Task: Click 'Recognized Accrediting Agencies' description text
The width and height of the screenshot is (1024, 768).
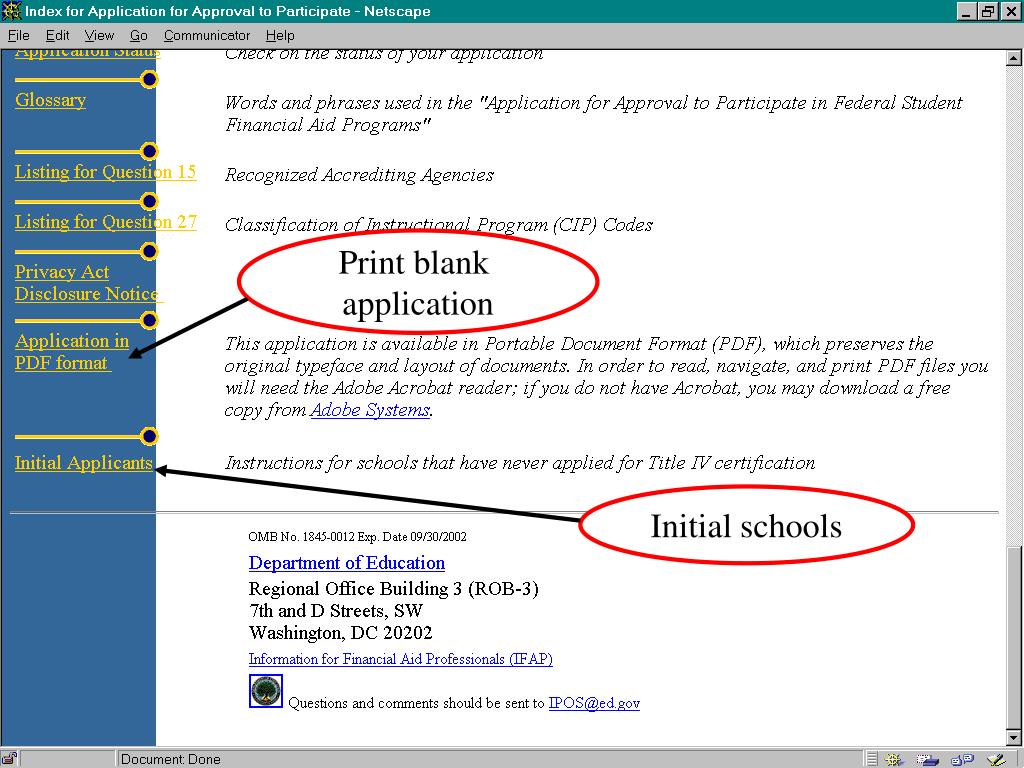Action: (x=359, y=175)
